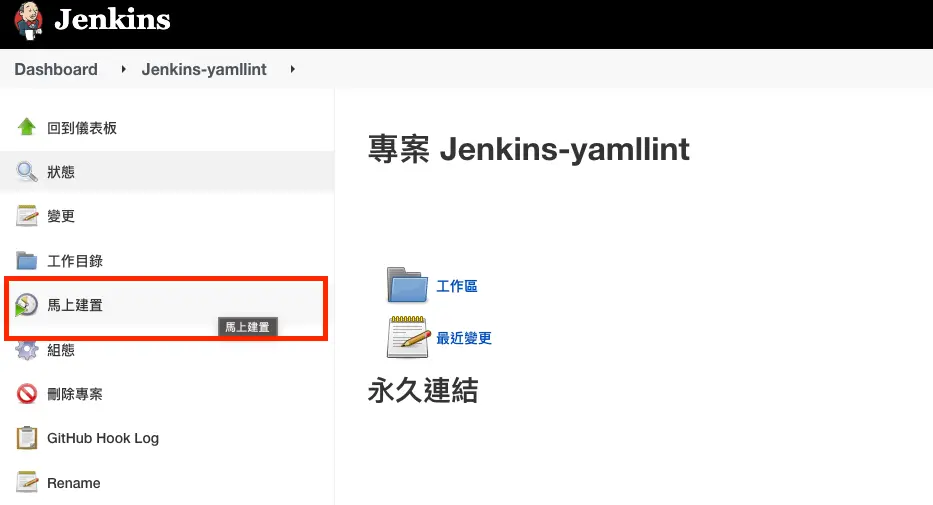Open the 工作區 workspace link

457,286
